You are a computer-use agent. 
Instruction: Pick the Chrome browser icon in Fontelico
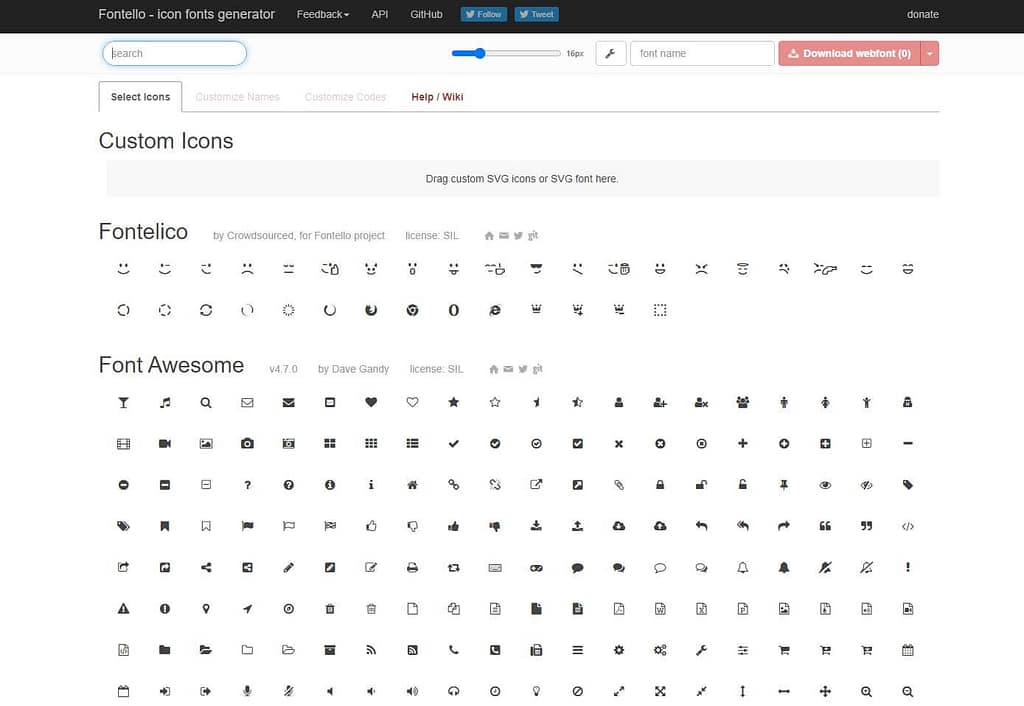tap(412, 311)
